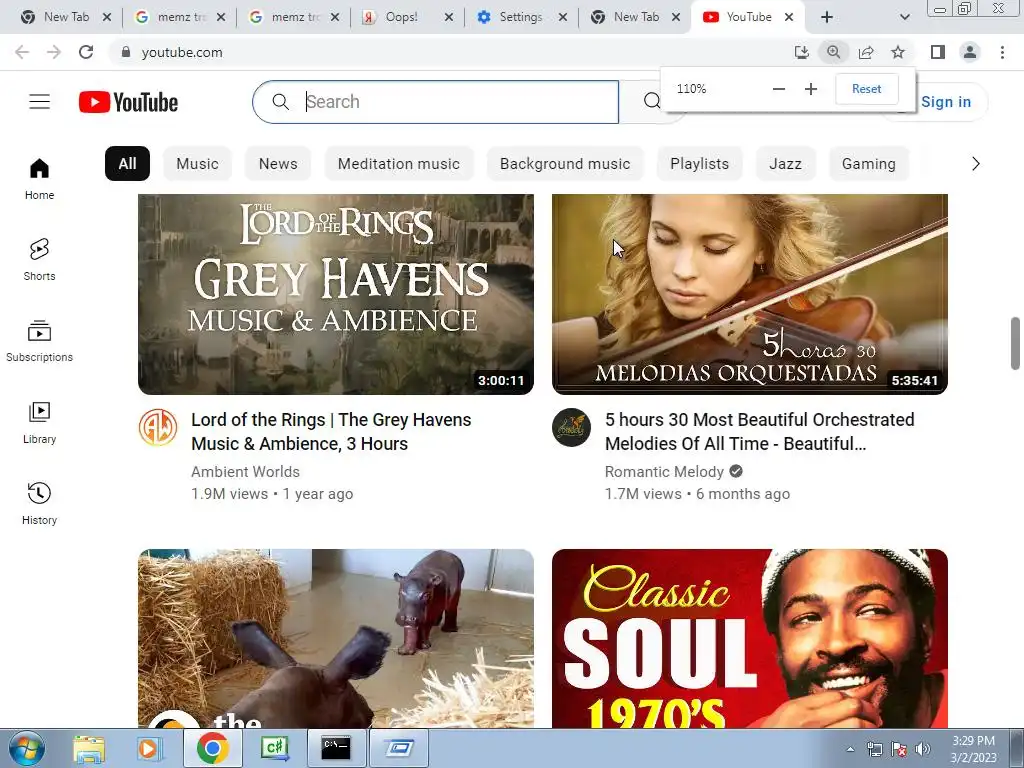
Task: Select the Music filter chip
Action: tap(197, 163)
